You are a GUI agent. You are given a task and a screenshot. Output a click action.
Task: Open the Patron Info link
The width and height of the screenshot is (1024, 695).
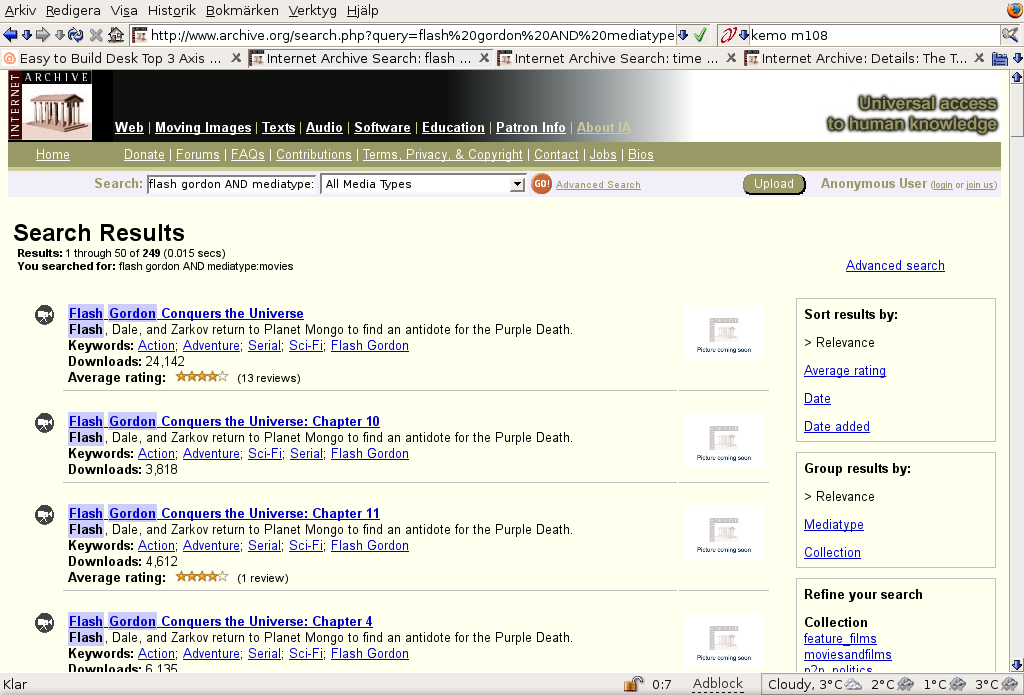click(530, 127)
